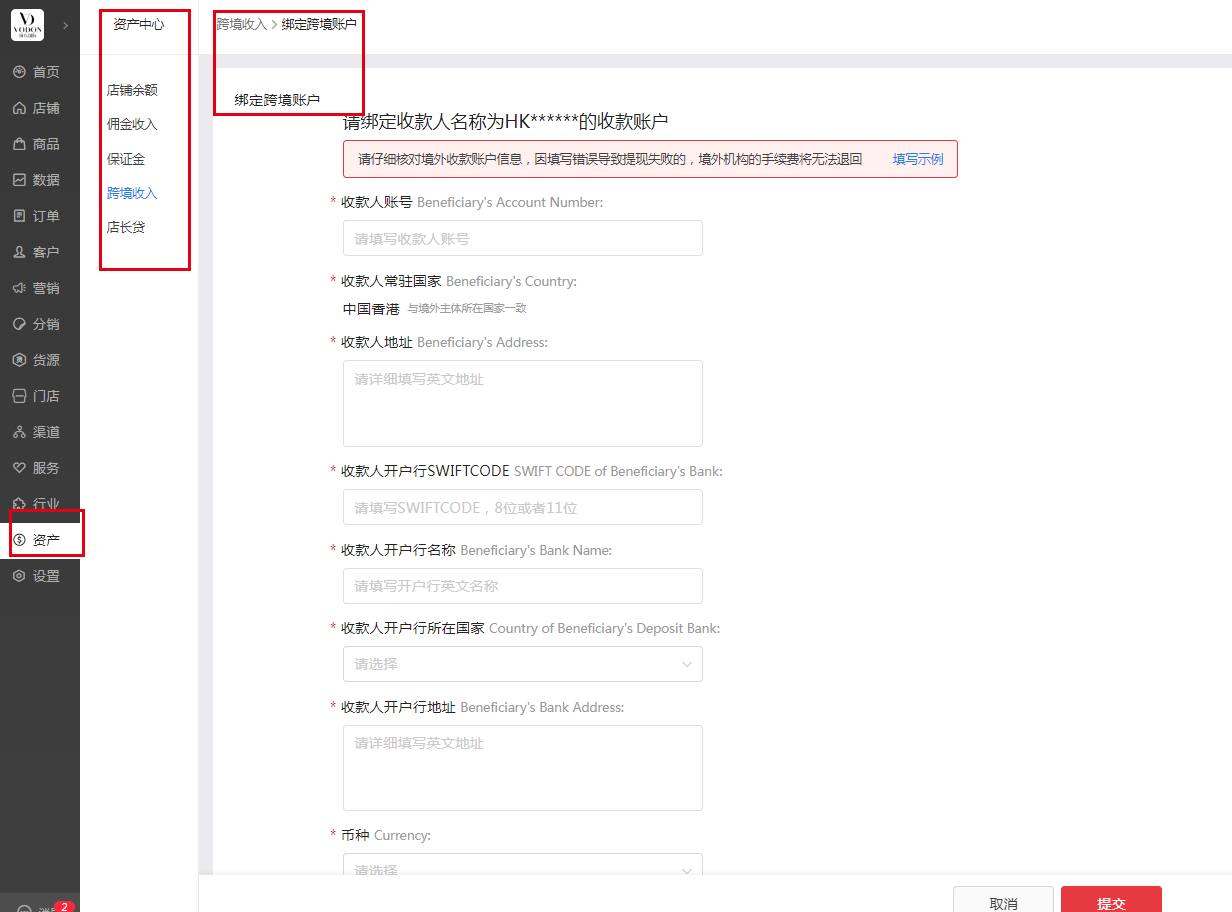Open the settings (设置) gear icon
1232x912 pixels.
click(19, 576)
